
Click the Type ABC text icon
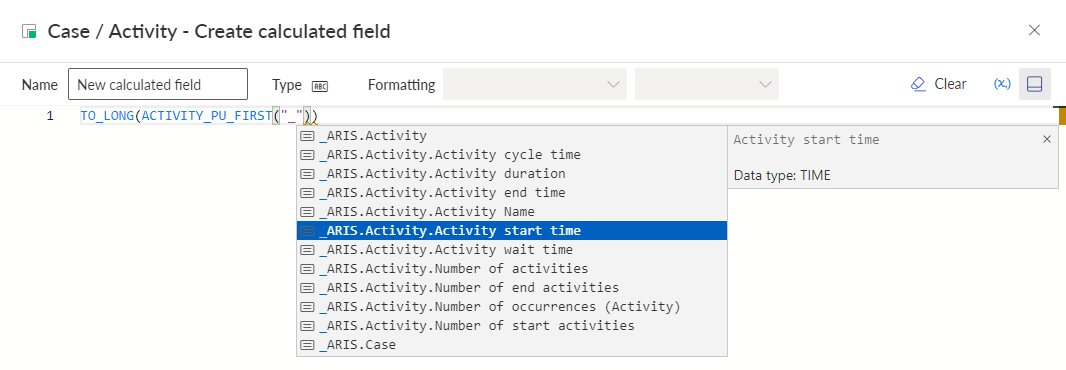(320, 86)
